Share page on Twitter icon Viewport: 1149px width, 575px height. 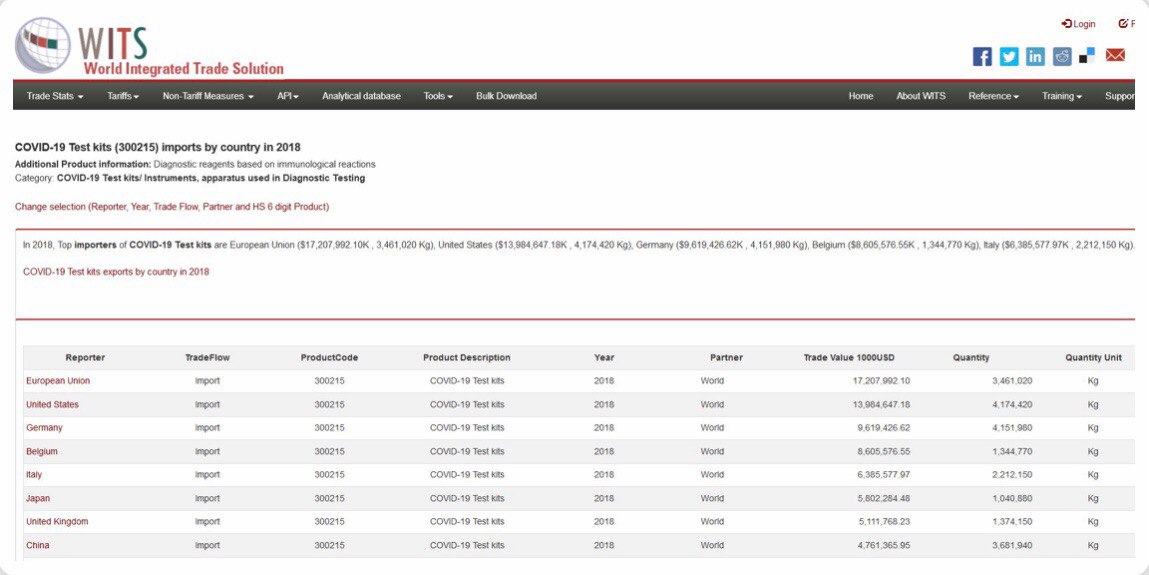(1009, 56)
